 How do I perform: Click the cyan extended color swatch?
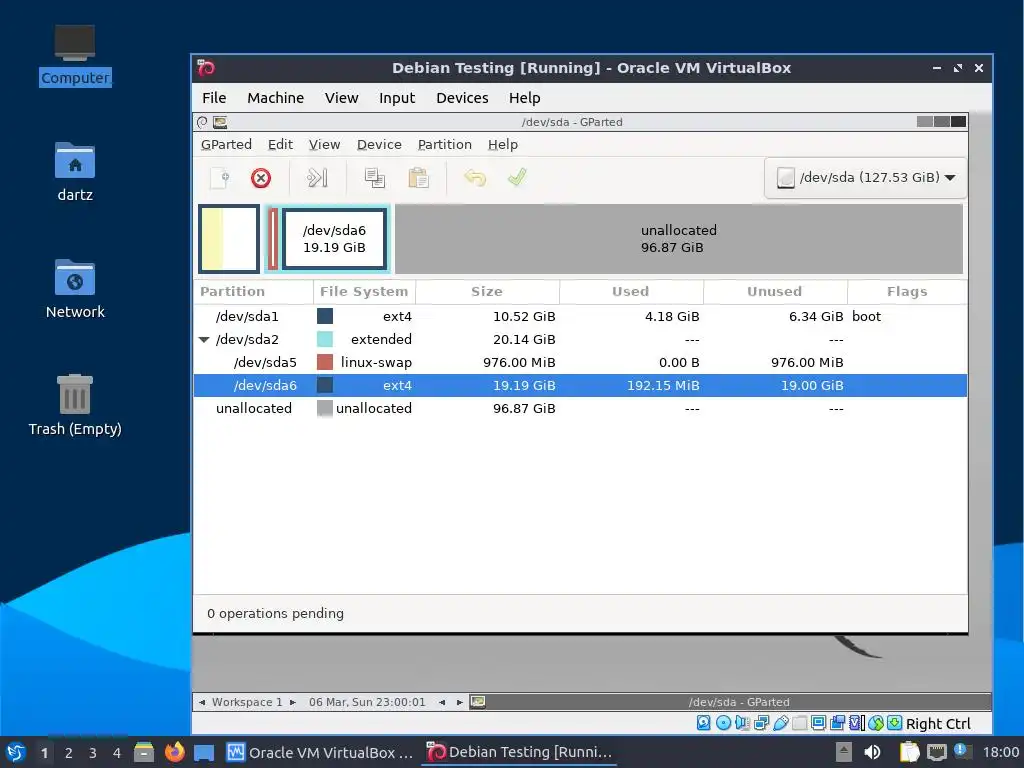coord(325,340)
